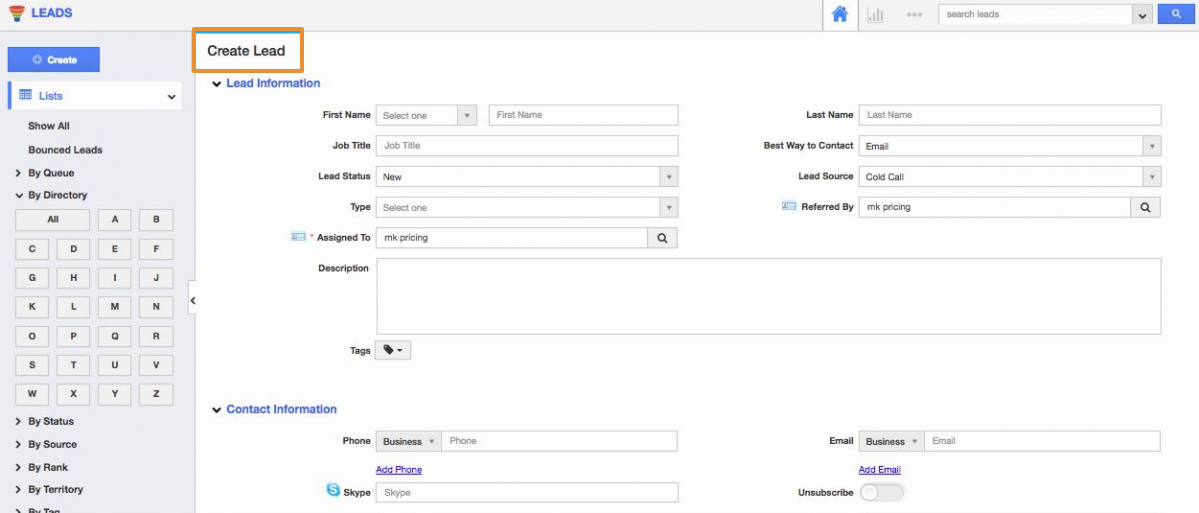This screenshot has width=1199, height=513.
Task: Toggle the Unsubscribe switch
Action: [881, 492]
